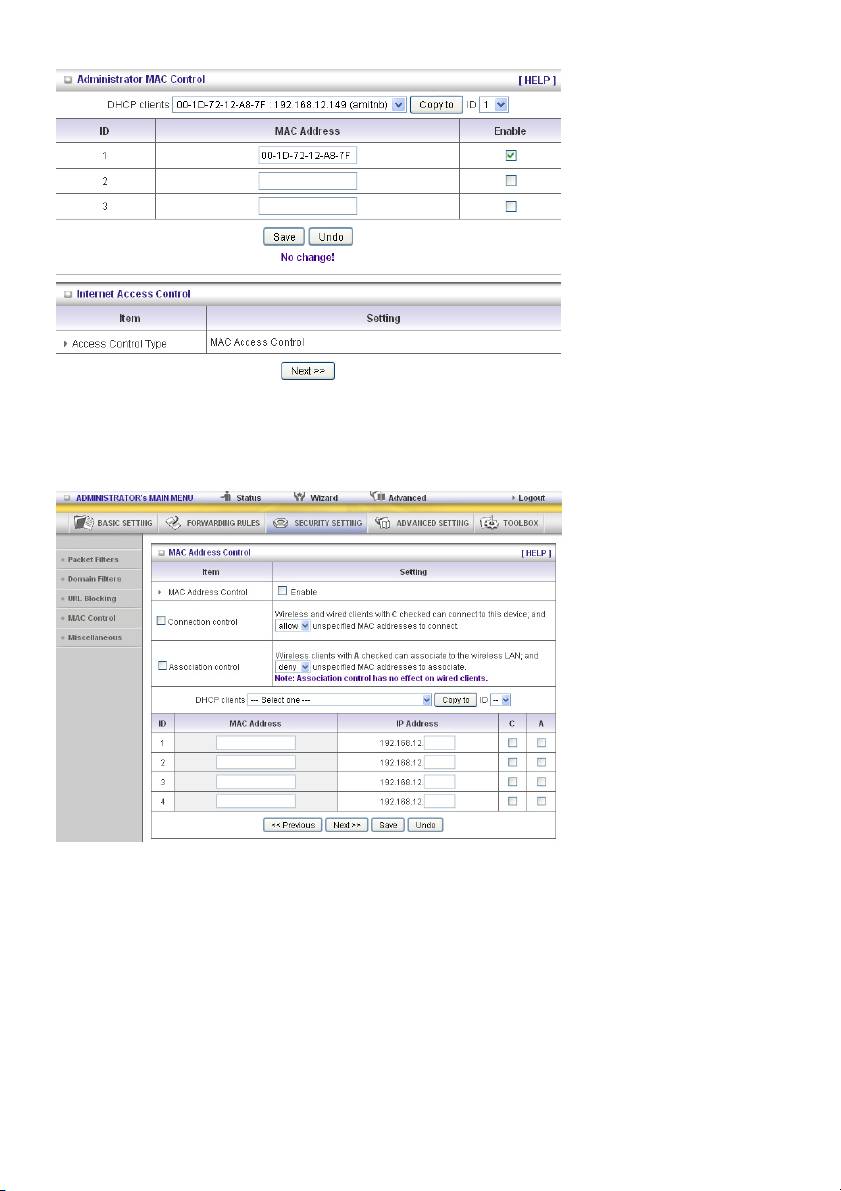Uncheck Enable for administrator MAC ID 1
Screen dimensions: 841x1191
coord(511,155)
